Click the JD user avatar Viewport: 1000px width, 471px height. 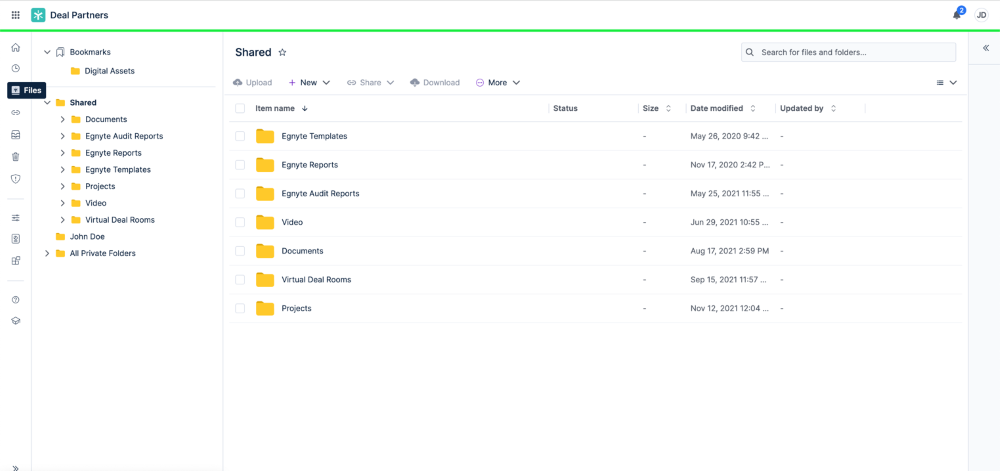pos(982,15)
